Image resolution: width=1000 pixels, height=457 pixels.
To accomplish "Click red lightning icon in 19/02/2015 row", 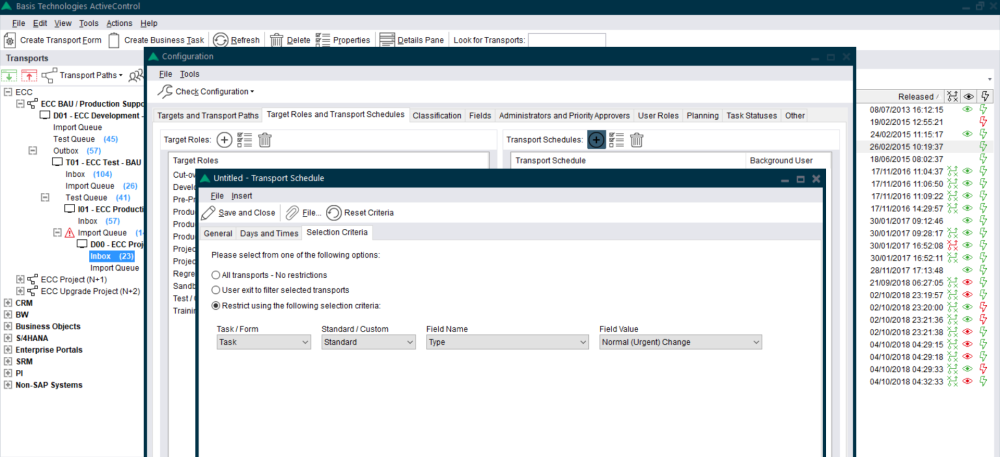I will point(983,122).
